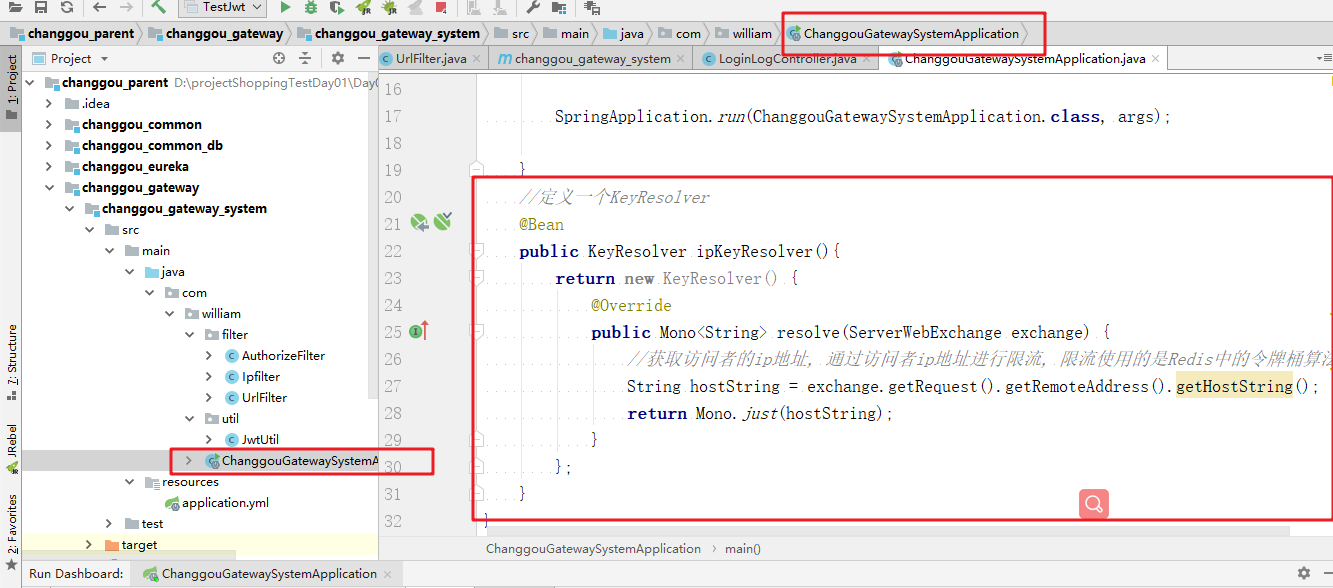Collapse the changgou_gateway module
Viewport: 1333px width, 588px height.
(x=49, y=187)
